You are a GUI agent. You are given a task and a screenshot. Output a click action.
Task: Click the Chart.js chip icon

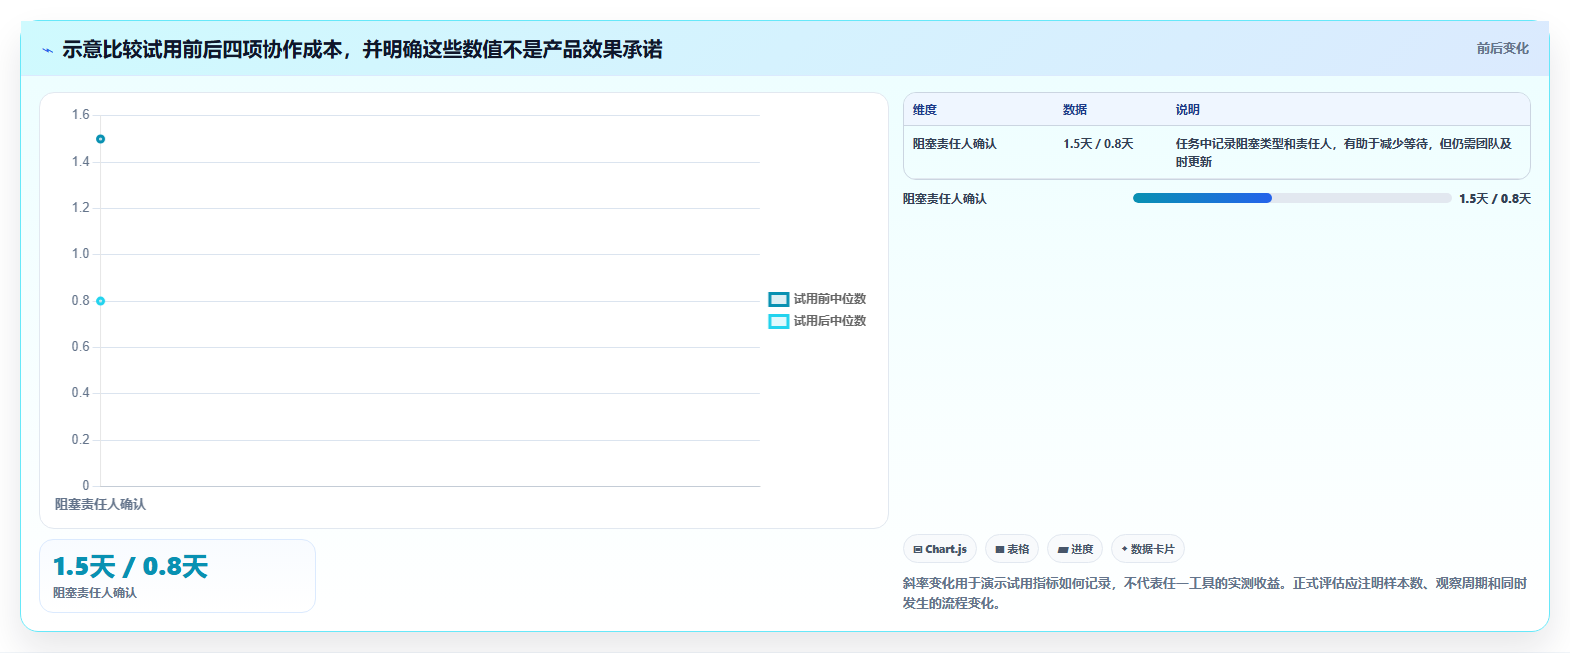click(x=918, y=550)
